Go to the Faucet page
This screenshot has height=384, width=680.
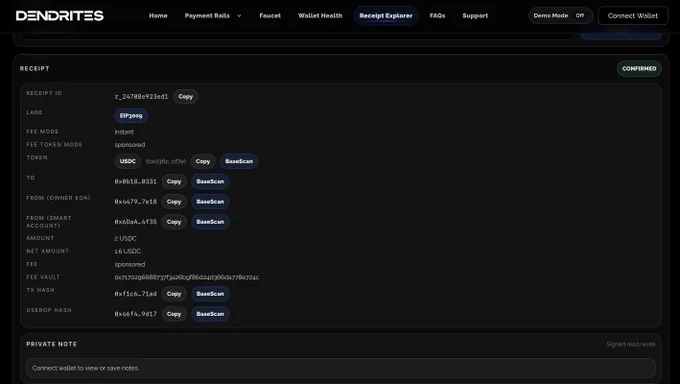[x=270, y=16]
